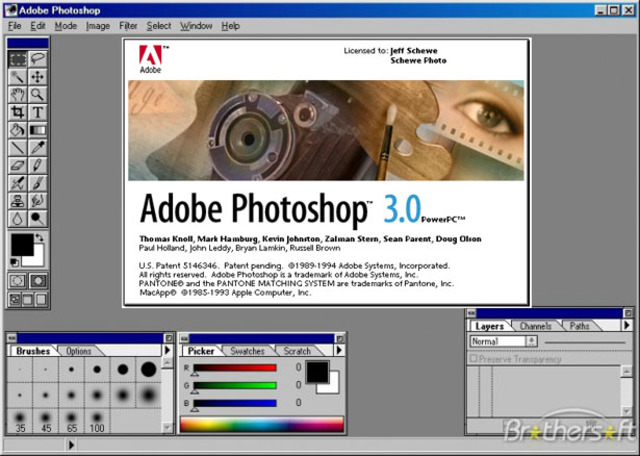Viewport: 640px width, 456px height.
Task: Select the Eraser tool
Action: (x=18, y=165)
